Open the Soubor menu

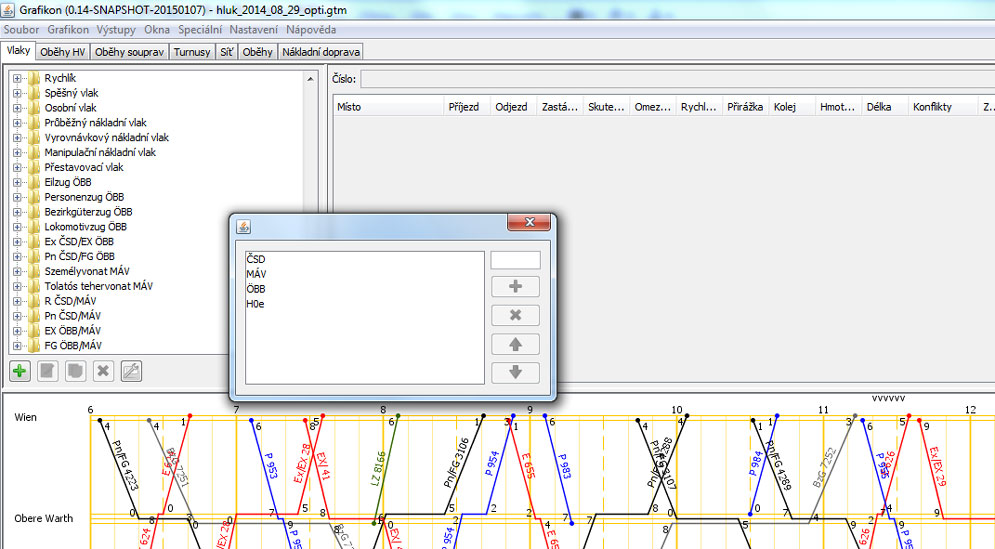pyautogui.click(x=21, y=30)
